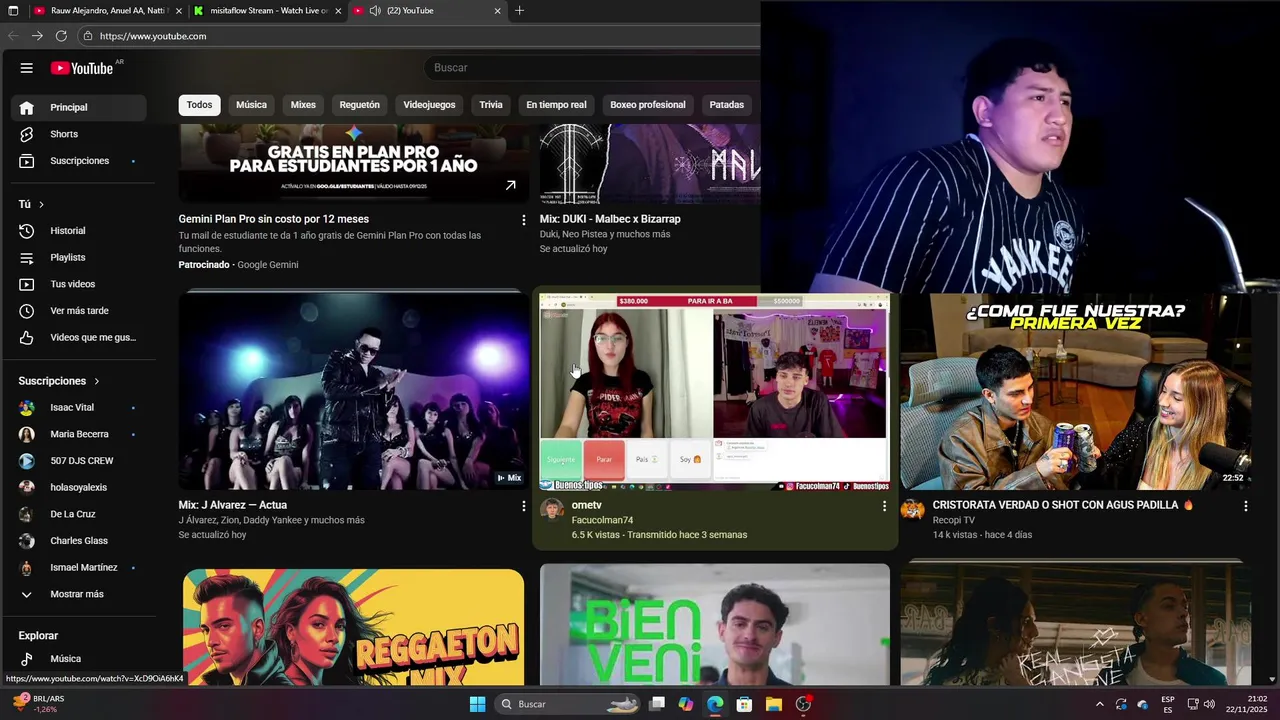The width and height of the screenshot is (1280, 720).
Task: Open holasoyalexis subscription channel
Action: tap(78, 488)
